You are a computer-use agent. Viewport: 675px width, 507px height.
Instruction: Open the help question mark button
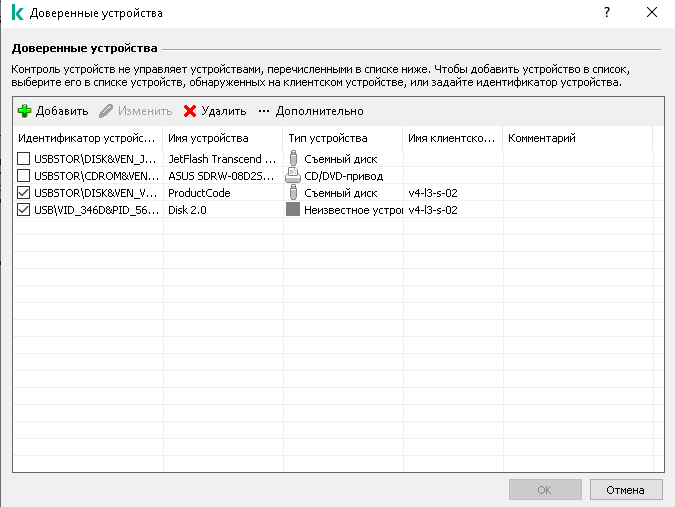coord(607,13)
